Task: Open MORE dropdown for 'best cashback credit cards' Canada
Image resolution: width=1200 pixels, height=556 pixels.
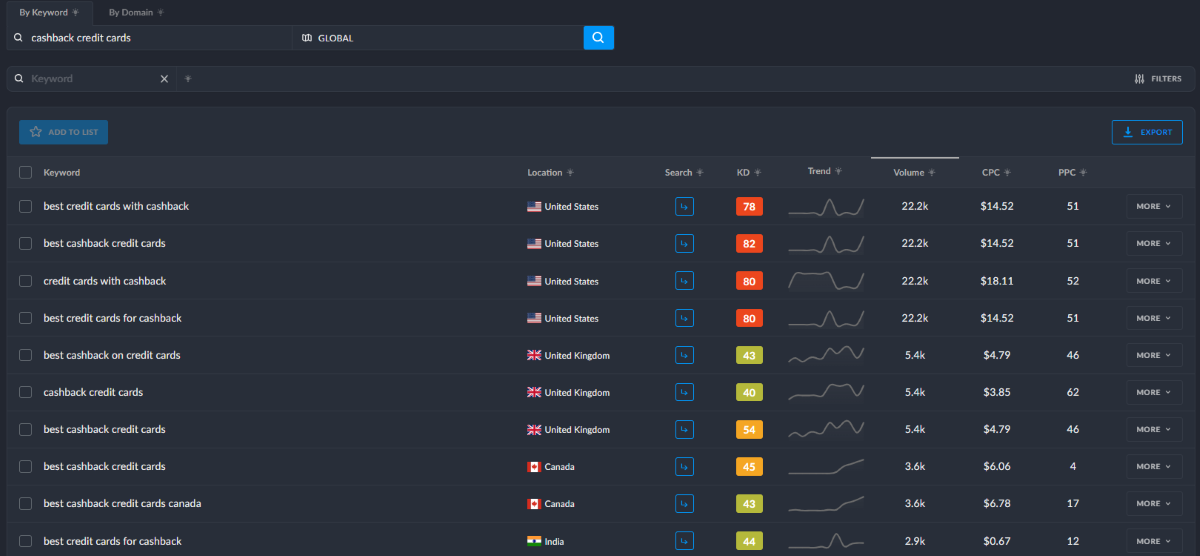Action: 1154,467
